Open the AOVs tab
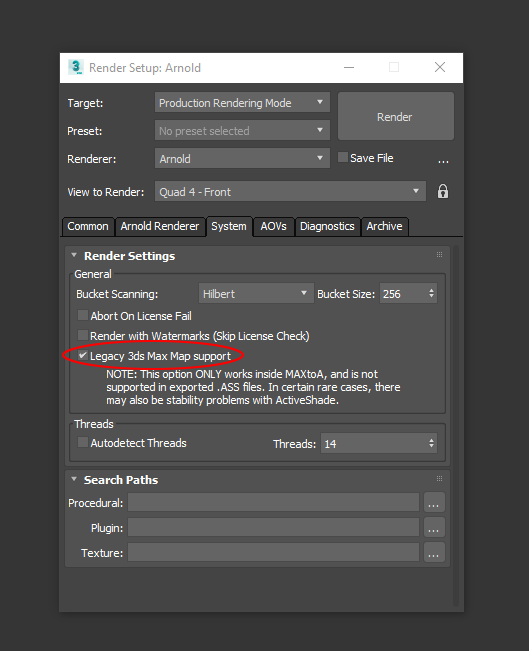This screenshot has width=529, height=651. [274, 226]
